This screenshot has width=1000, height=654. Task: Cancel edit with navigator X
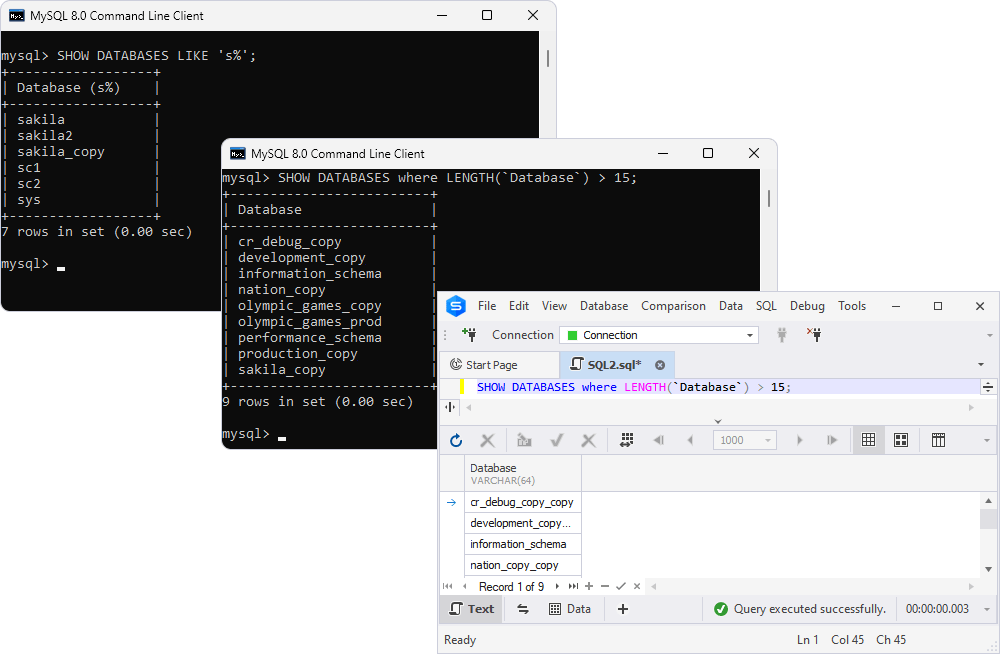pyautogui.click(x=637, y=586)
